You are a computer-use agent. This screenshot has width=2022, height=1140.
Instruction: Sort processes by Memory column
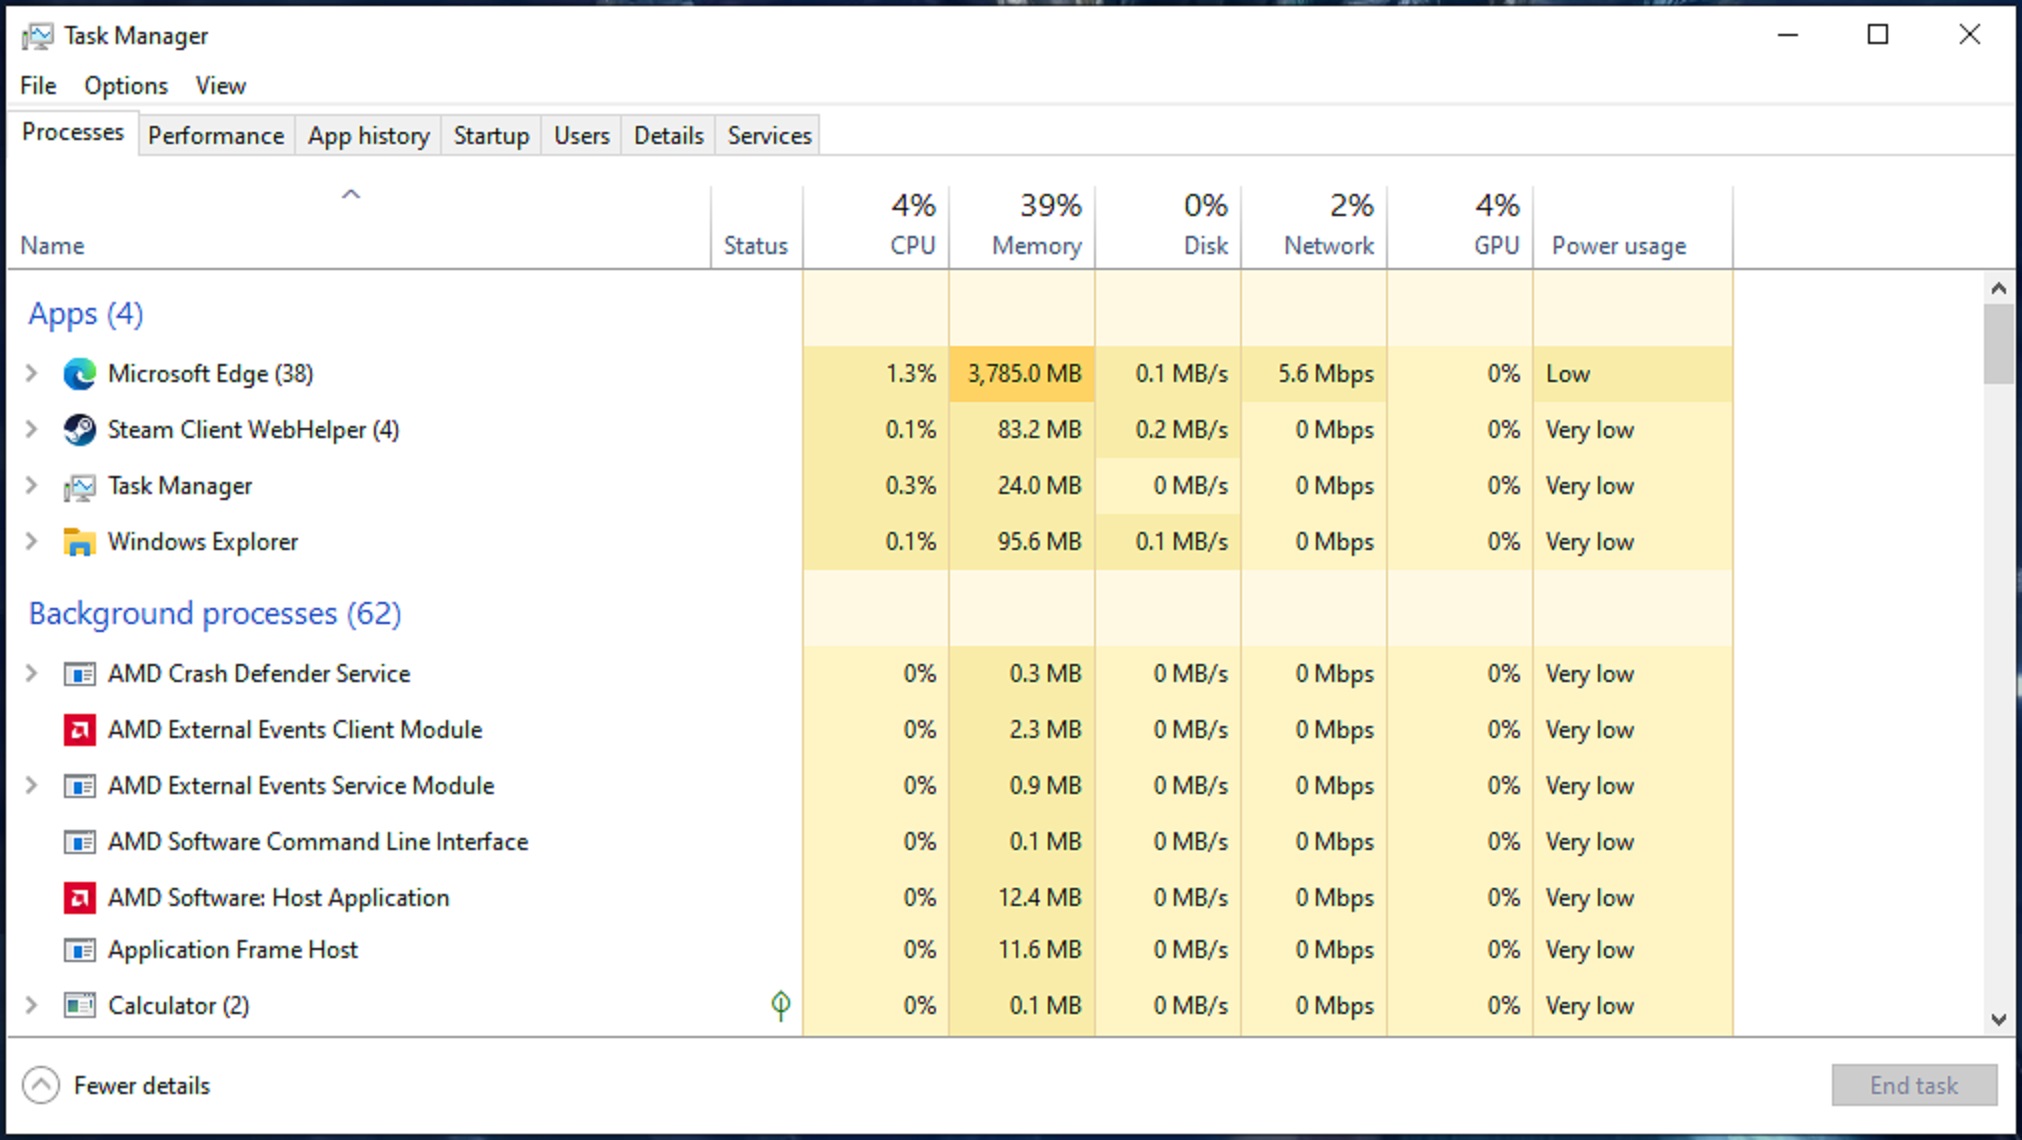point(1022,228)
